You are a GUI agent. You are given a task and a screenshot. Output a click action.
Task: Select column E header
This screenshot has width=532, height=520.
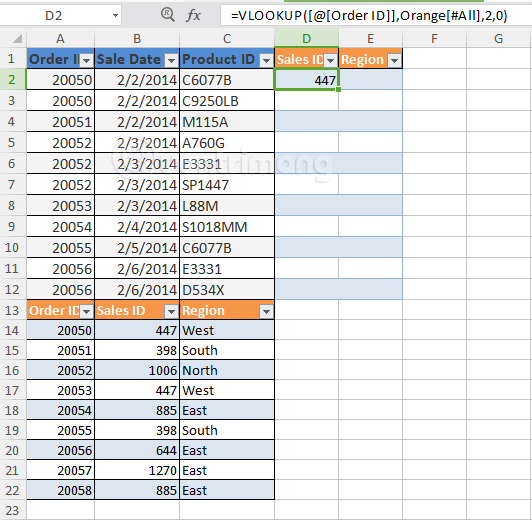click(x=370, y=38)
